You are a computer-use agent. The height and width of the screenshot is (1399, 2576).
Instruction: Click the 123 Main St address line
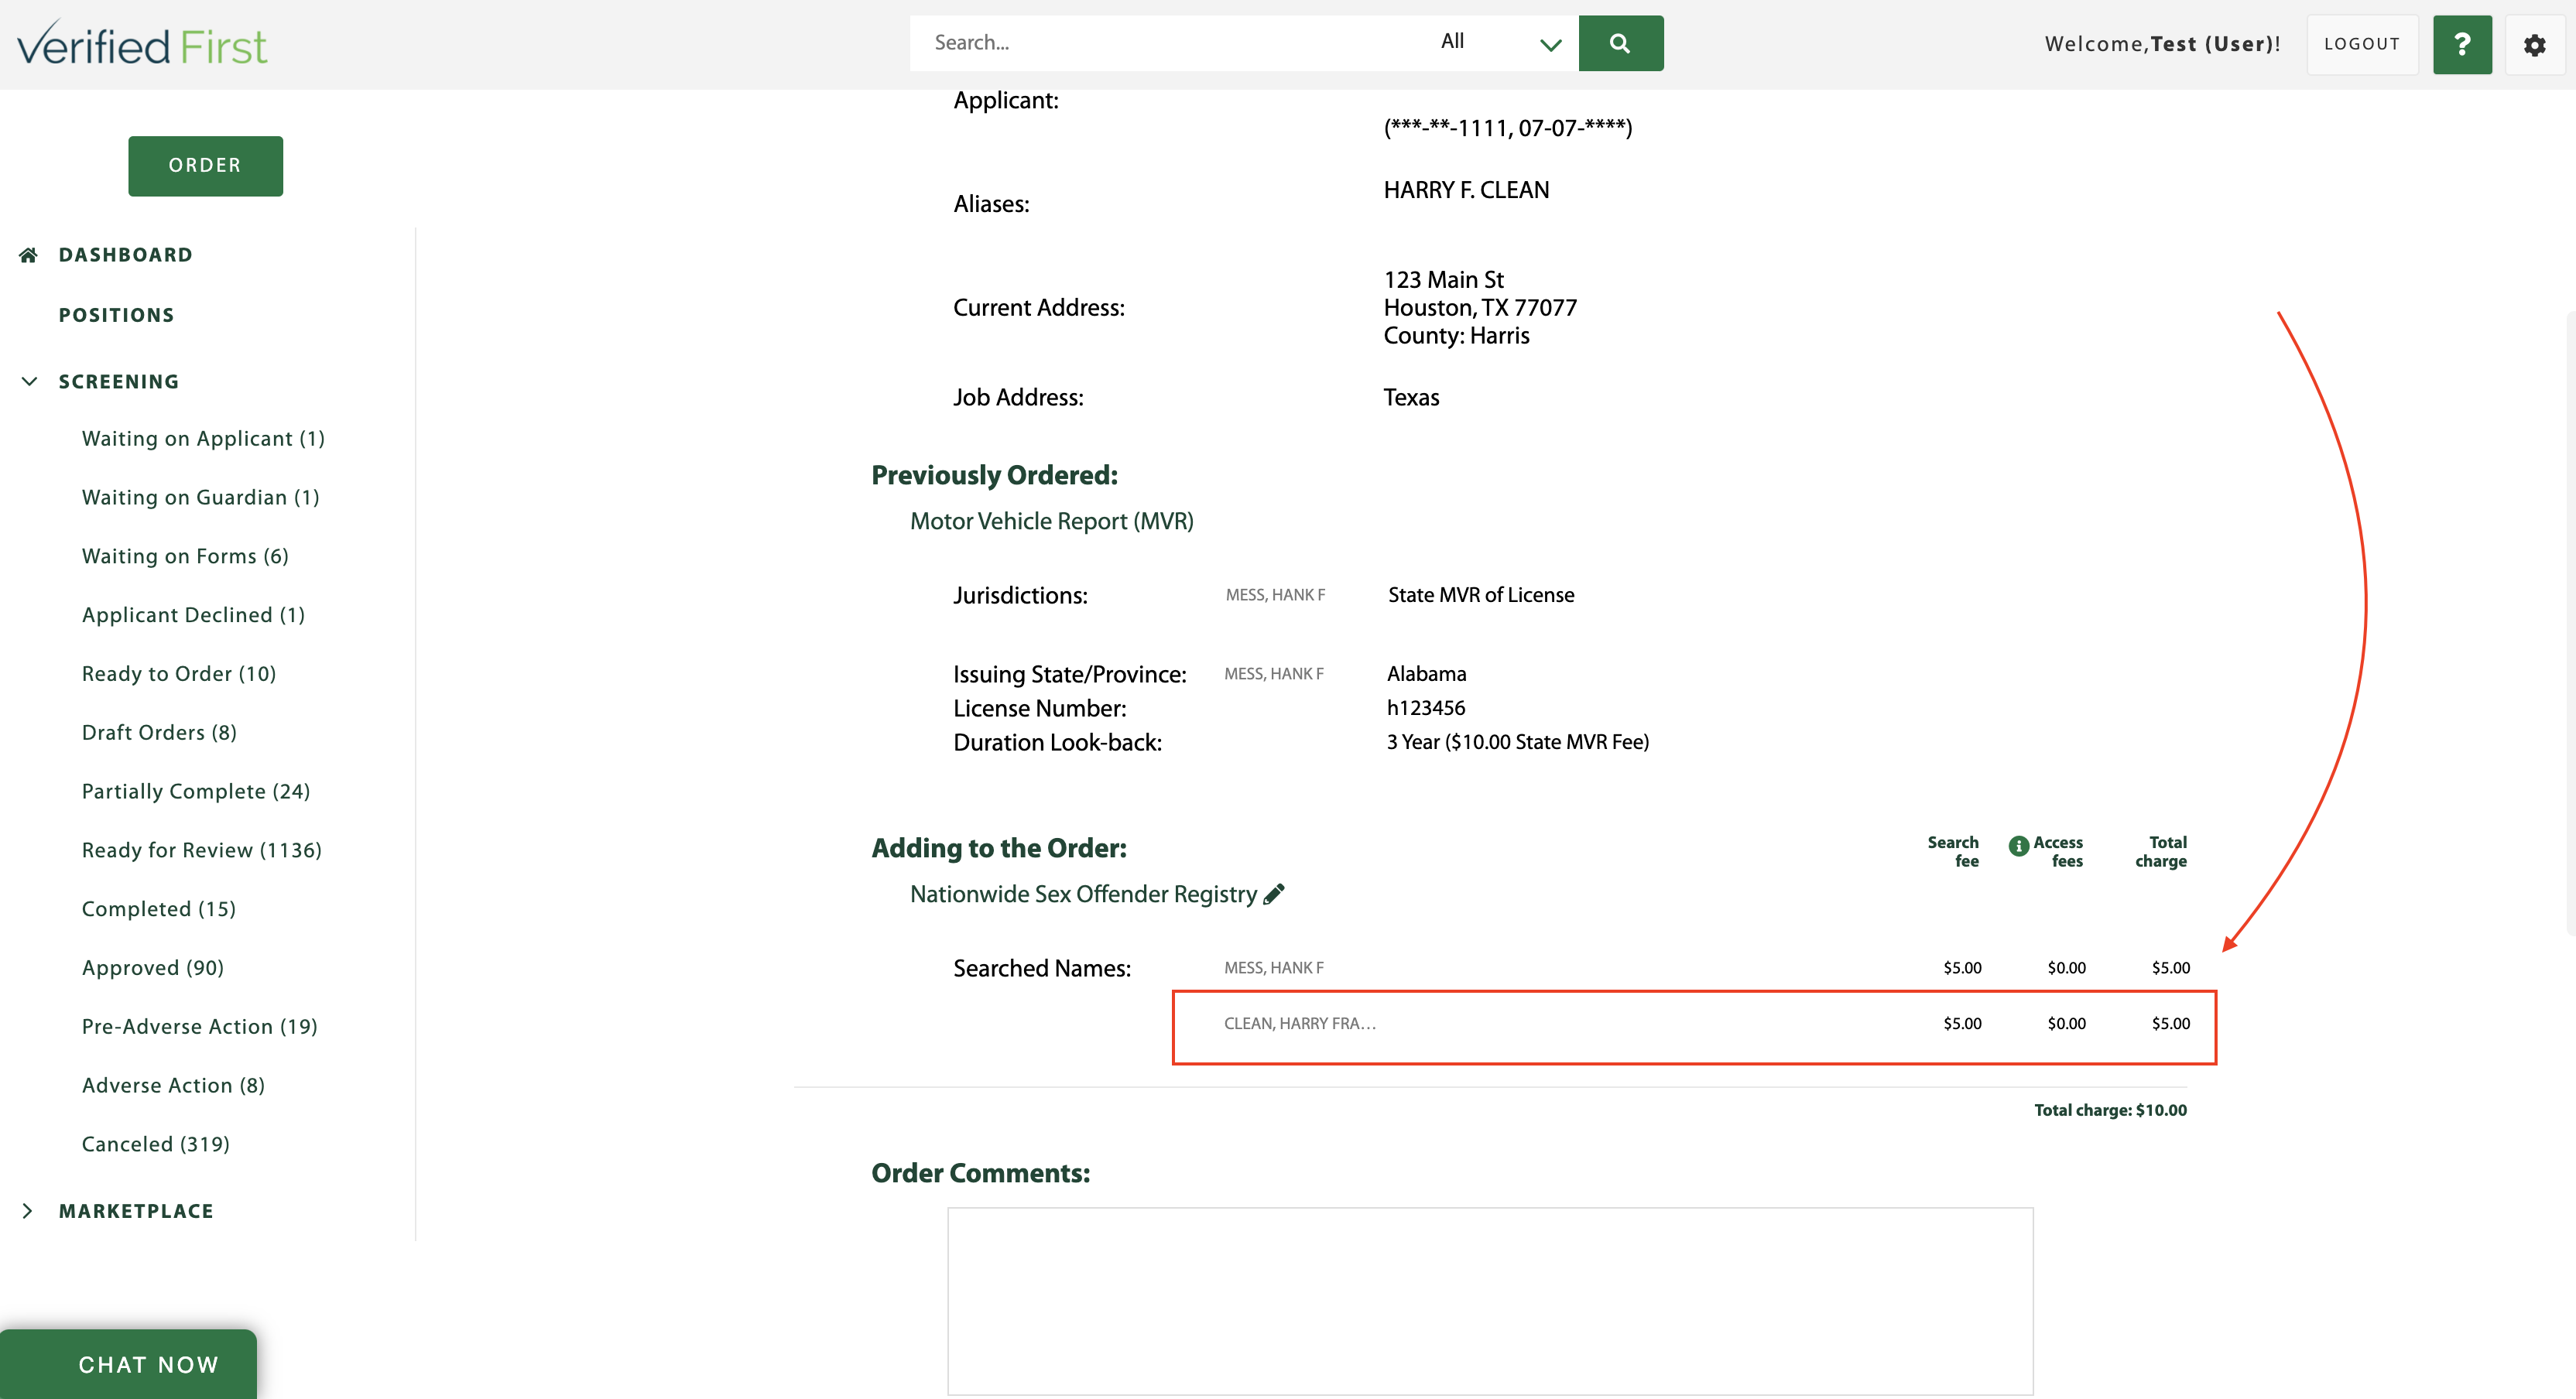click(1443, 280)
